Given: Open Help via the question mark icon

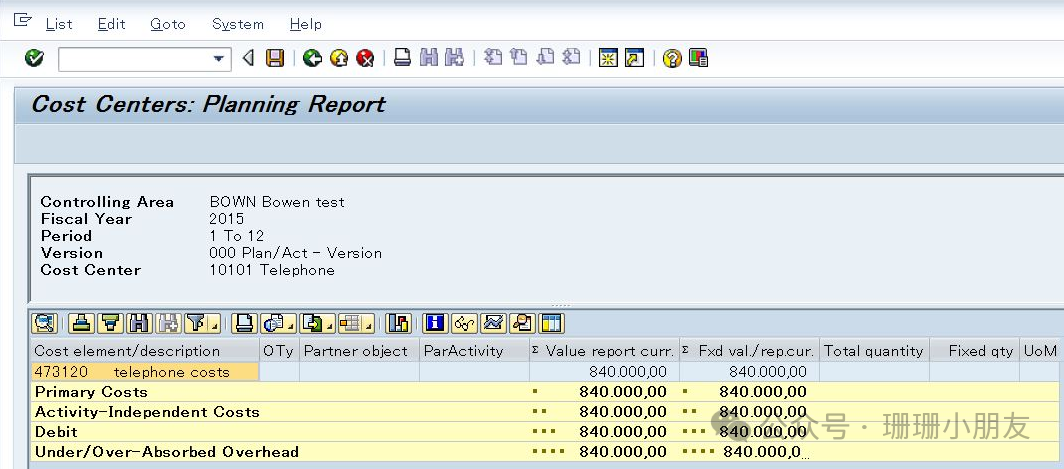Looking at the screenshot, I should point(672,59).
